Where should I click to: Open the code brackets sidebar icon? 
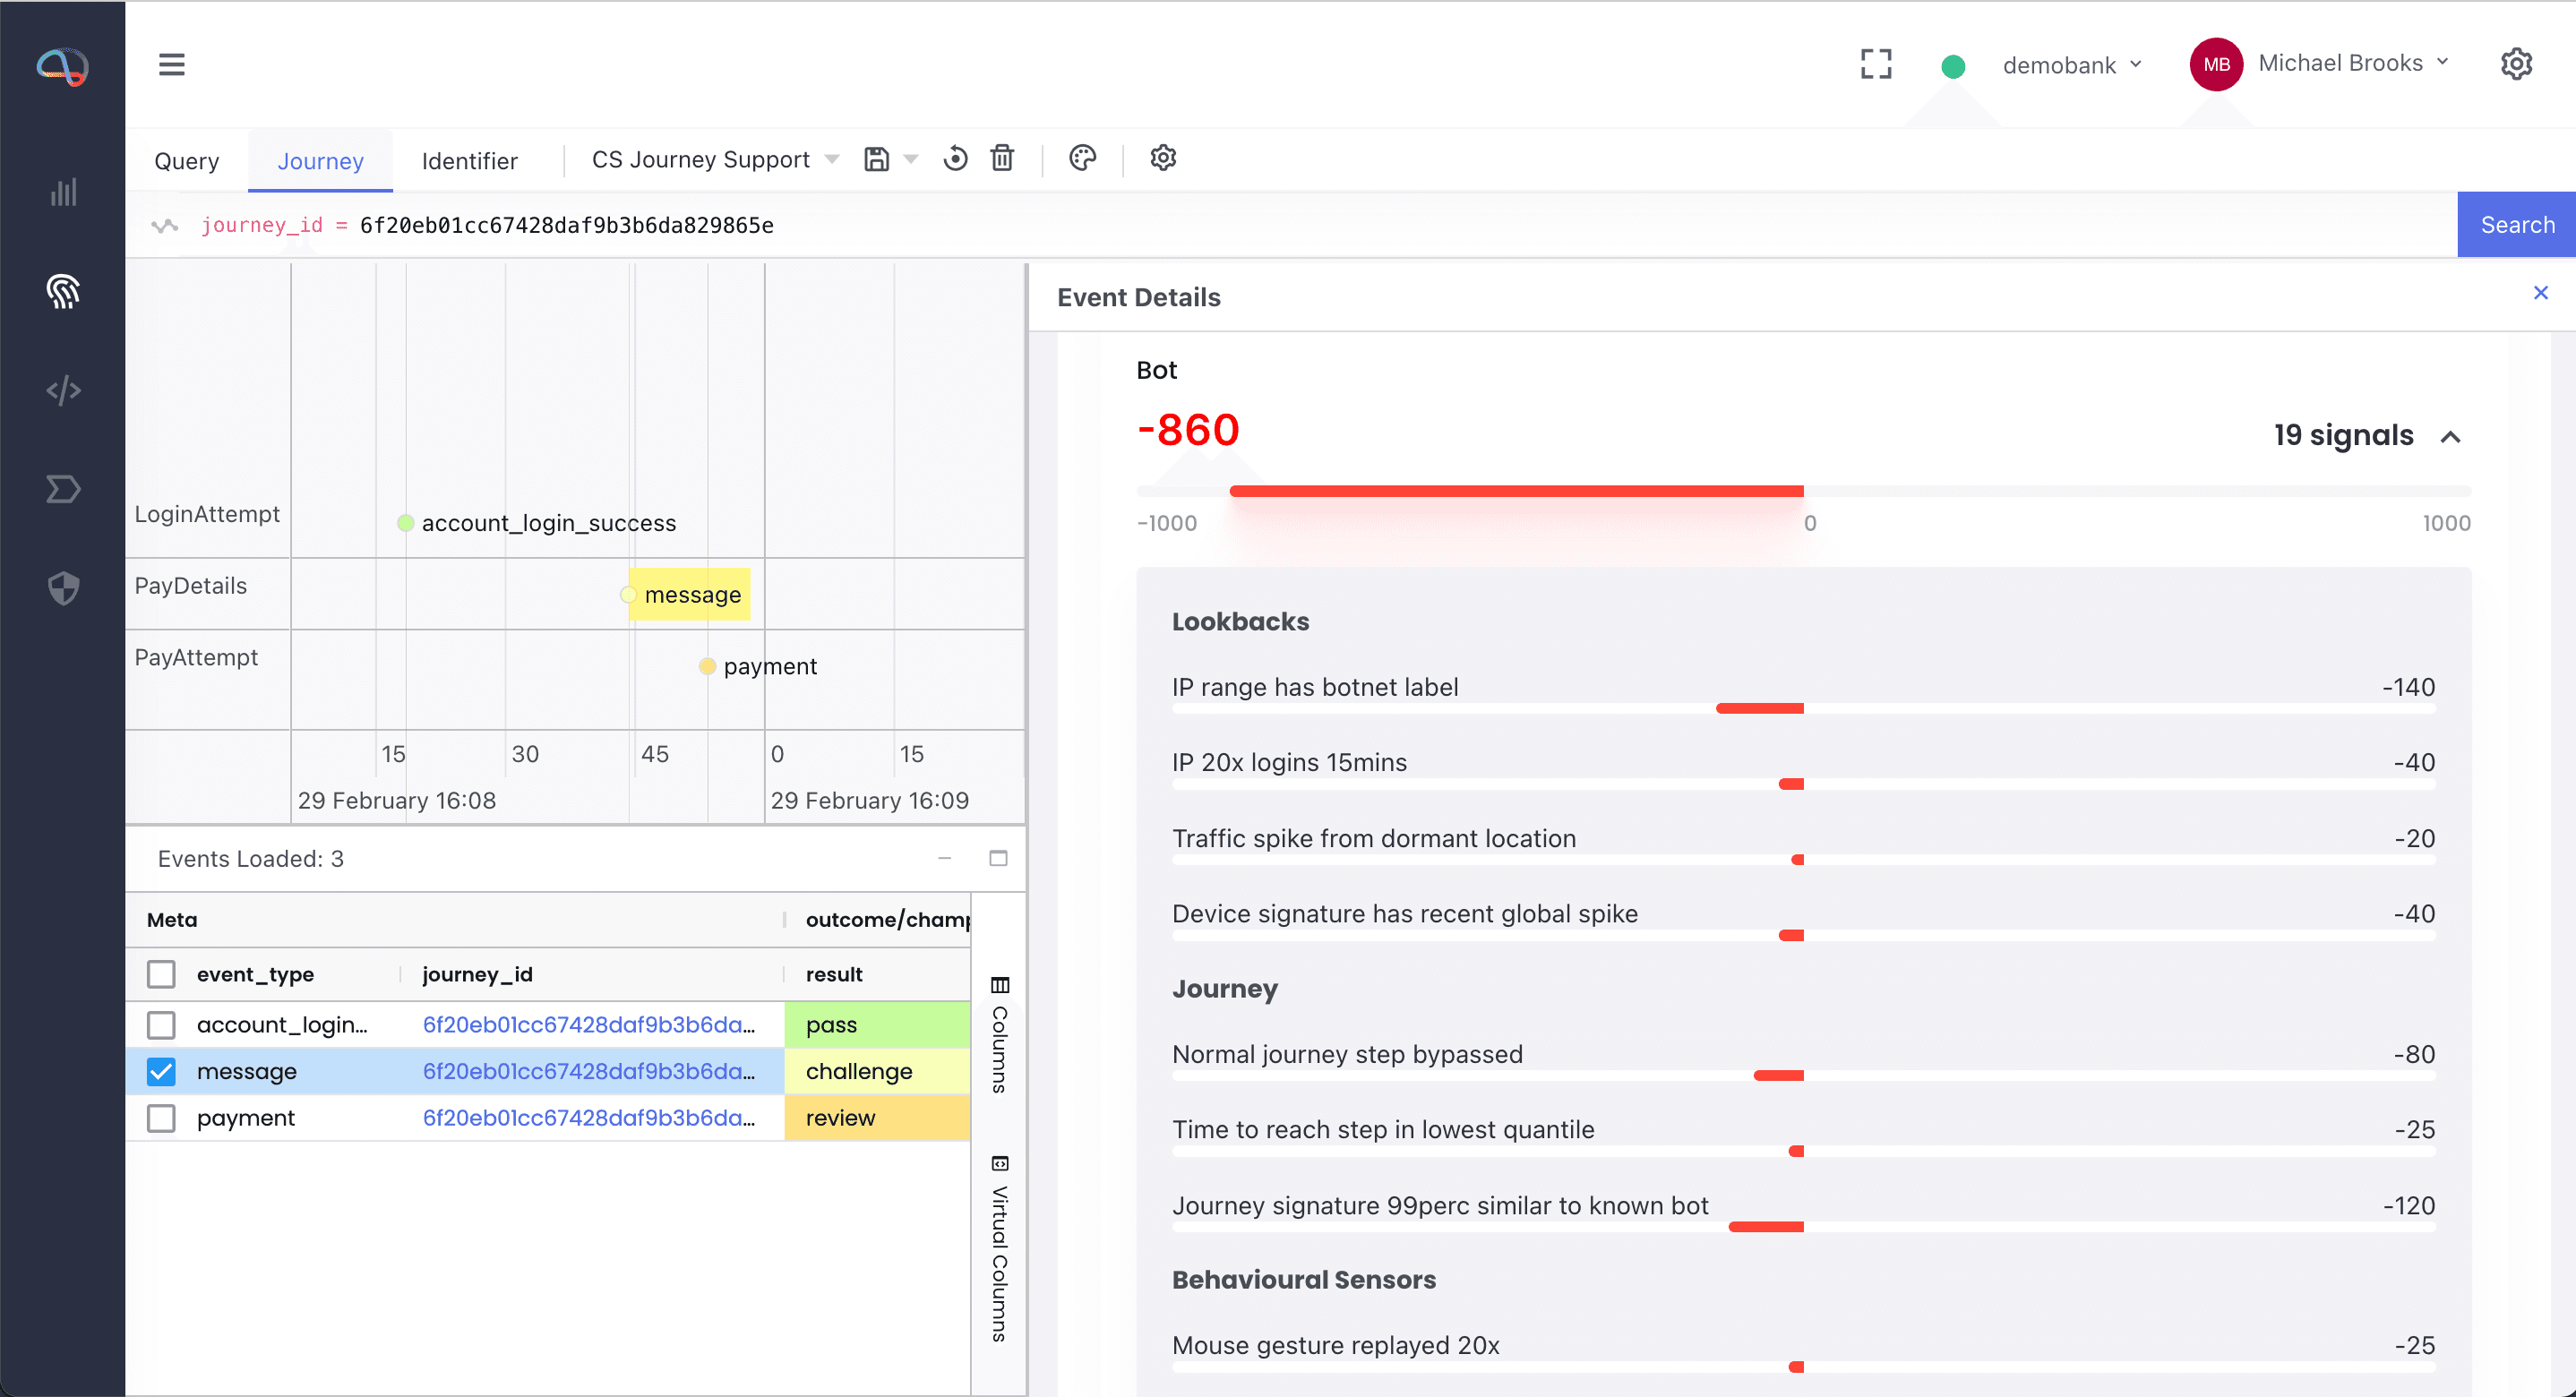63,390
